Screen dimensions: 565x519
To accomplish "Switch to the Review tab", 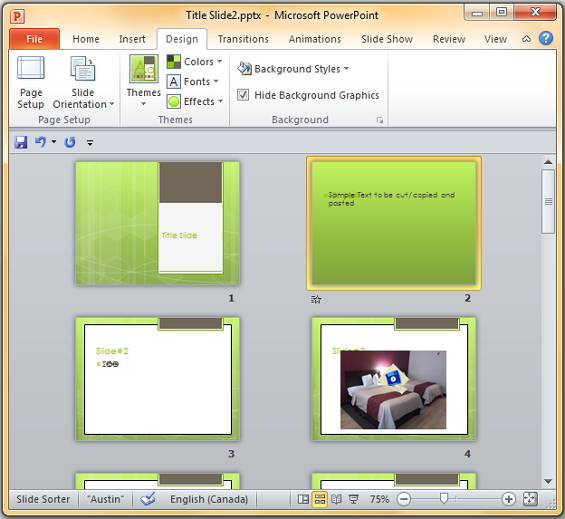I will point(449,39).
